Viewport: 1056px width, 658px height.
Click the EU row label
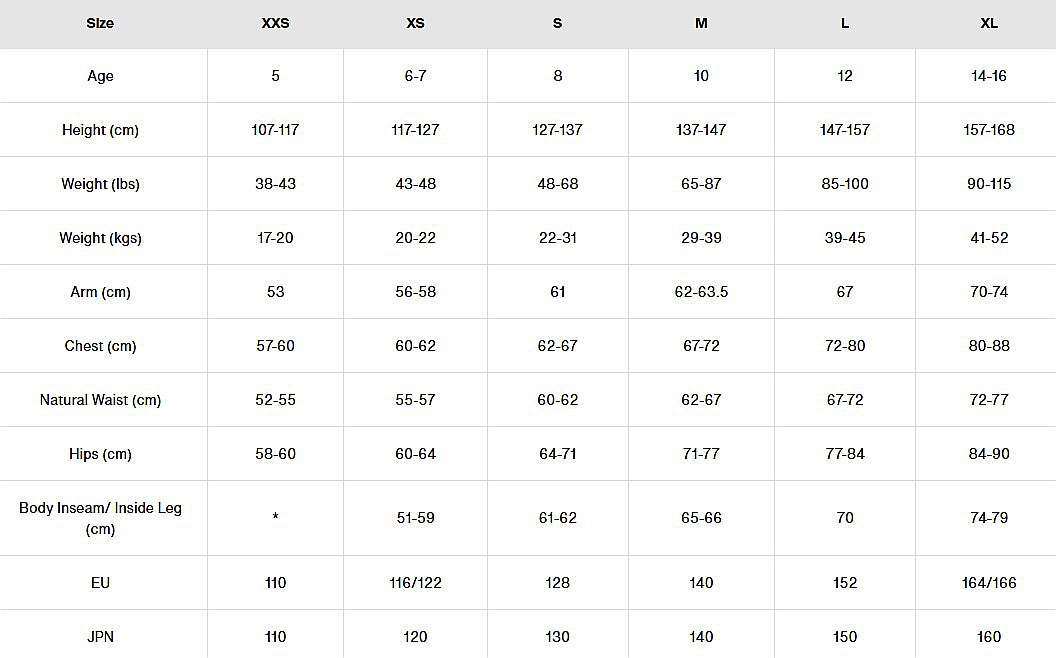[x=100, y=583]
